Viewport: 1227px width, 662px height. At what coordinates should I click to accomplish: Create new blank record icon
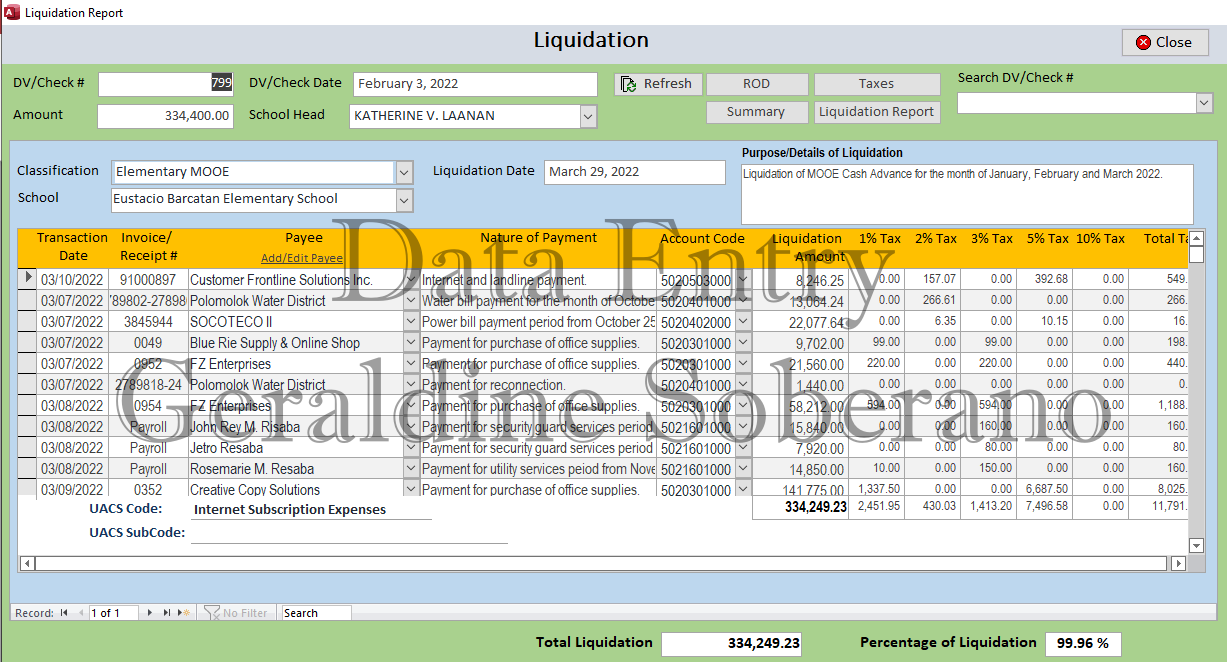(183, 613)
